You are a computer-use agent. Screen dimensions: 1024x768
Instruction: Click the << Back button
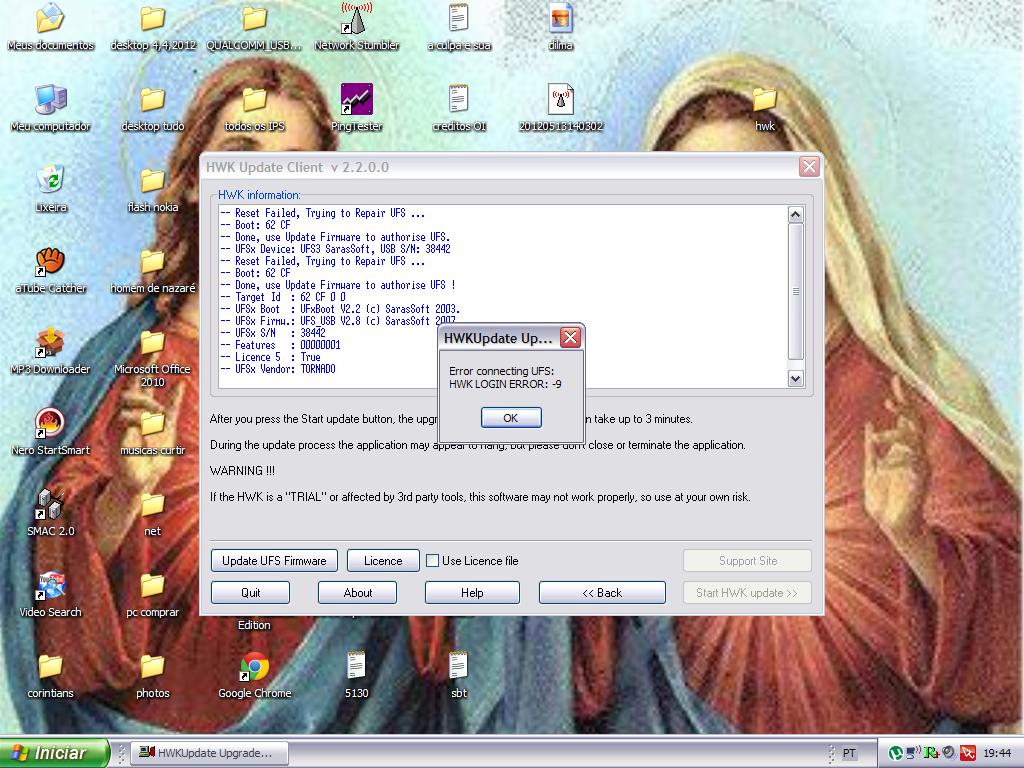point(602,592)
